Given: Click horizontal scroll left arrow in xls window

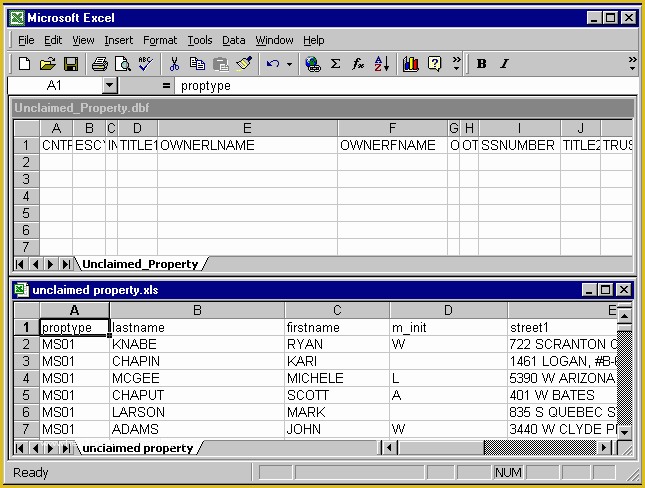Looking at the screenshot, I should 389,448.
